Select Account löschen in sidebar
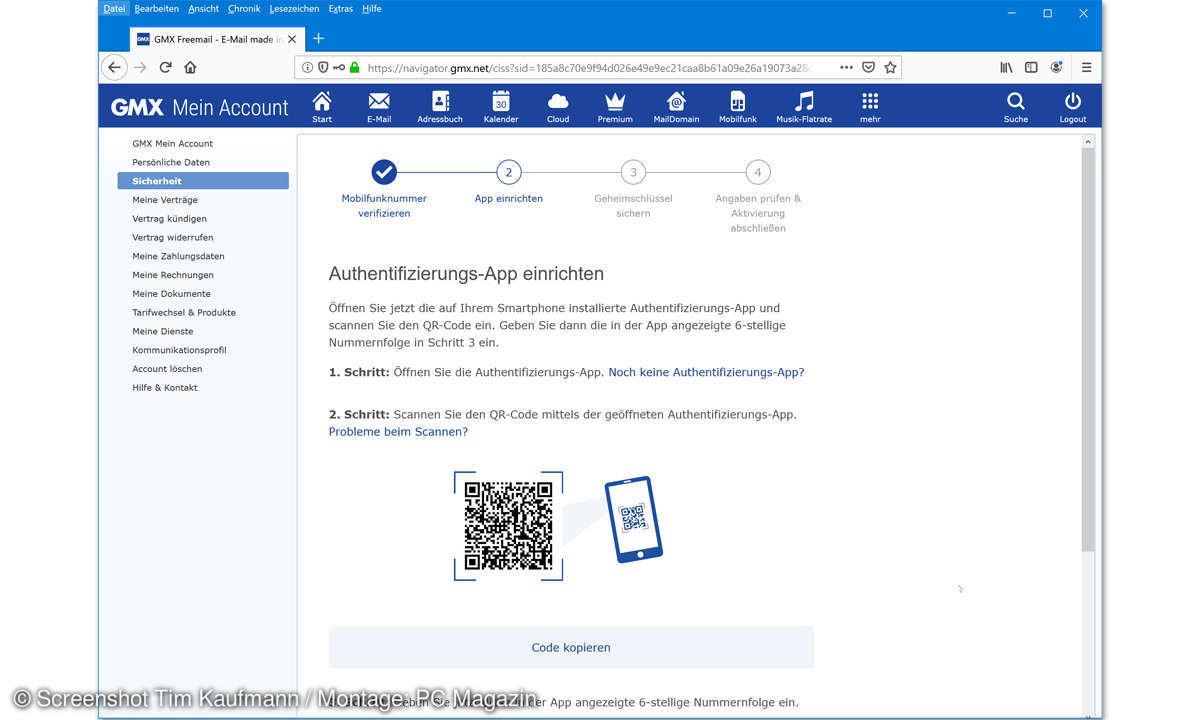 point(167,369)
